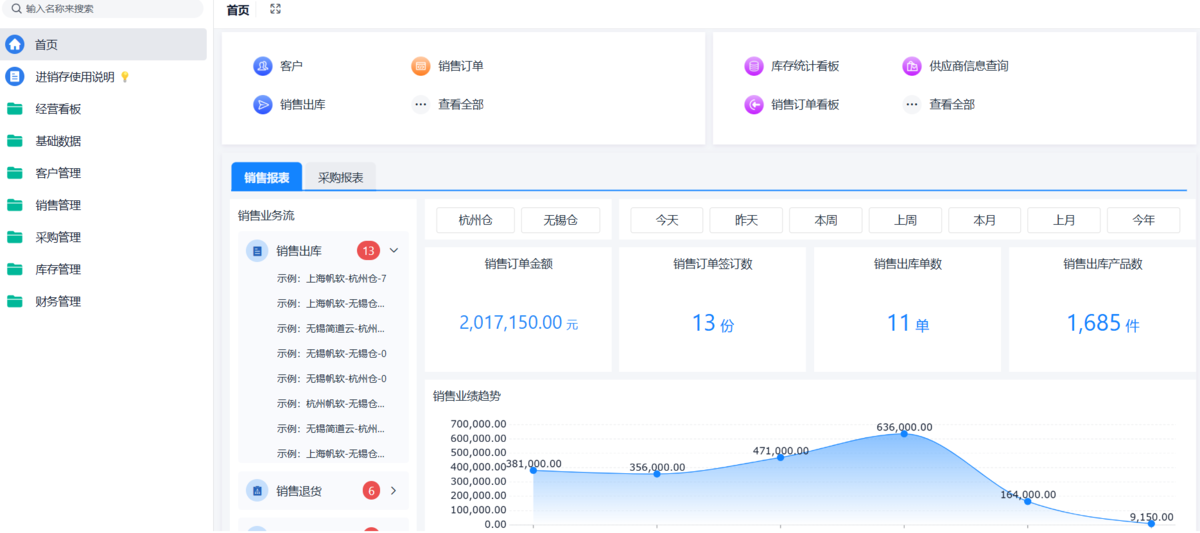Open the 客户 quick-link icon
This screenshot has height=533, width=1200.
coord(263,66)
